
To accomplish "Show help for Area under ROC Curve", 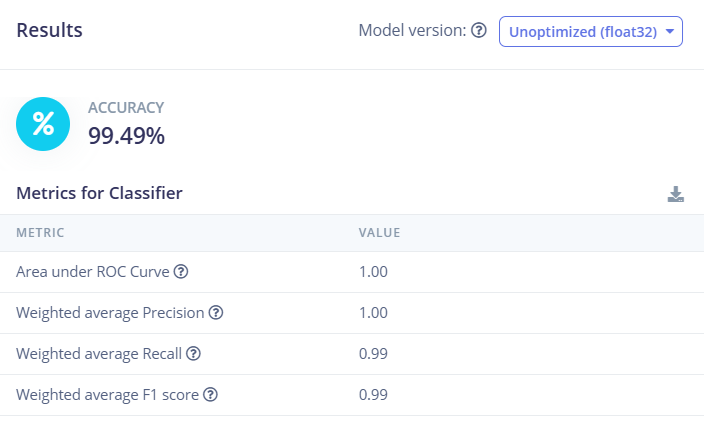I will [x=181, y=272].
